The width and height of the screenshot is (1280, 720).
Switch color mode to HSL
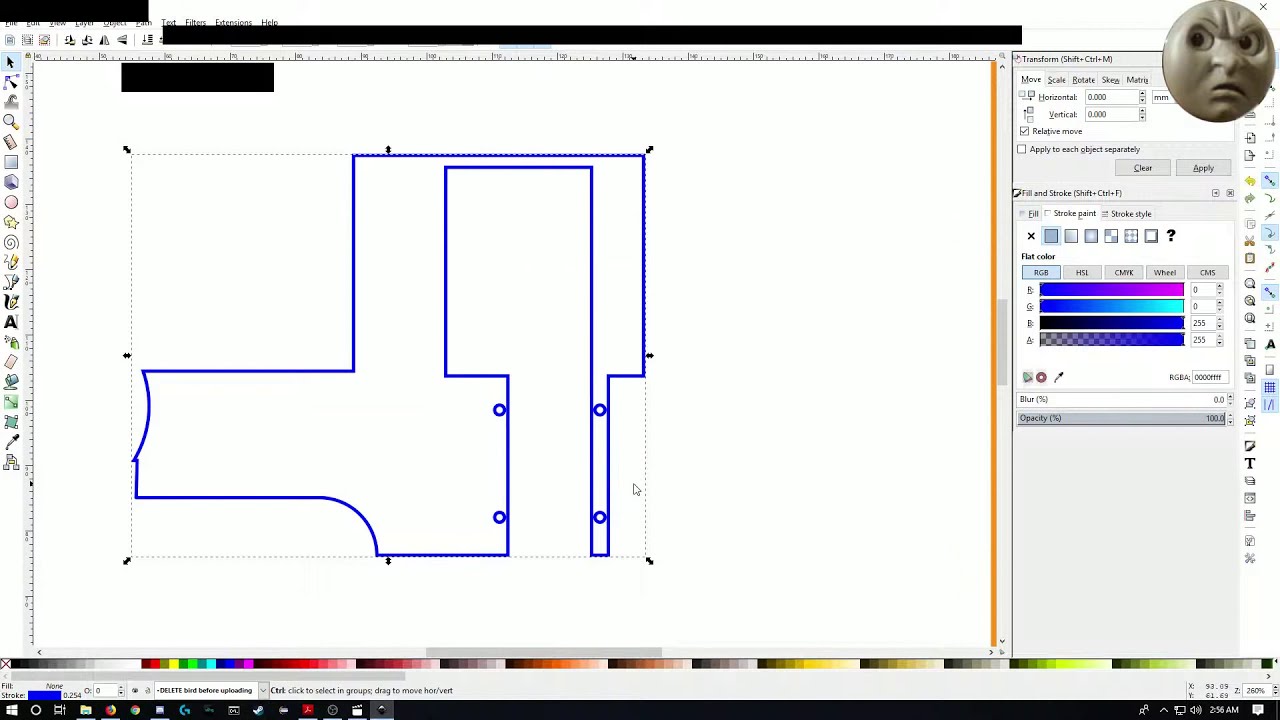coord(1082,272)
